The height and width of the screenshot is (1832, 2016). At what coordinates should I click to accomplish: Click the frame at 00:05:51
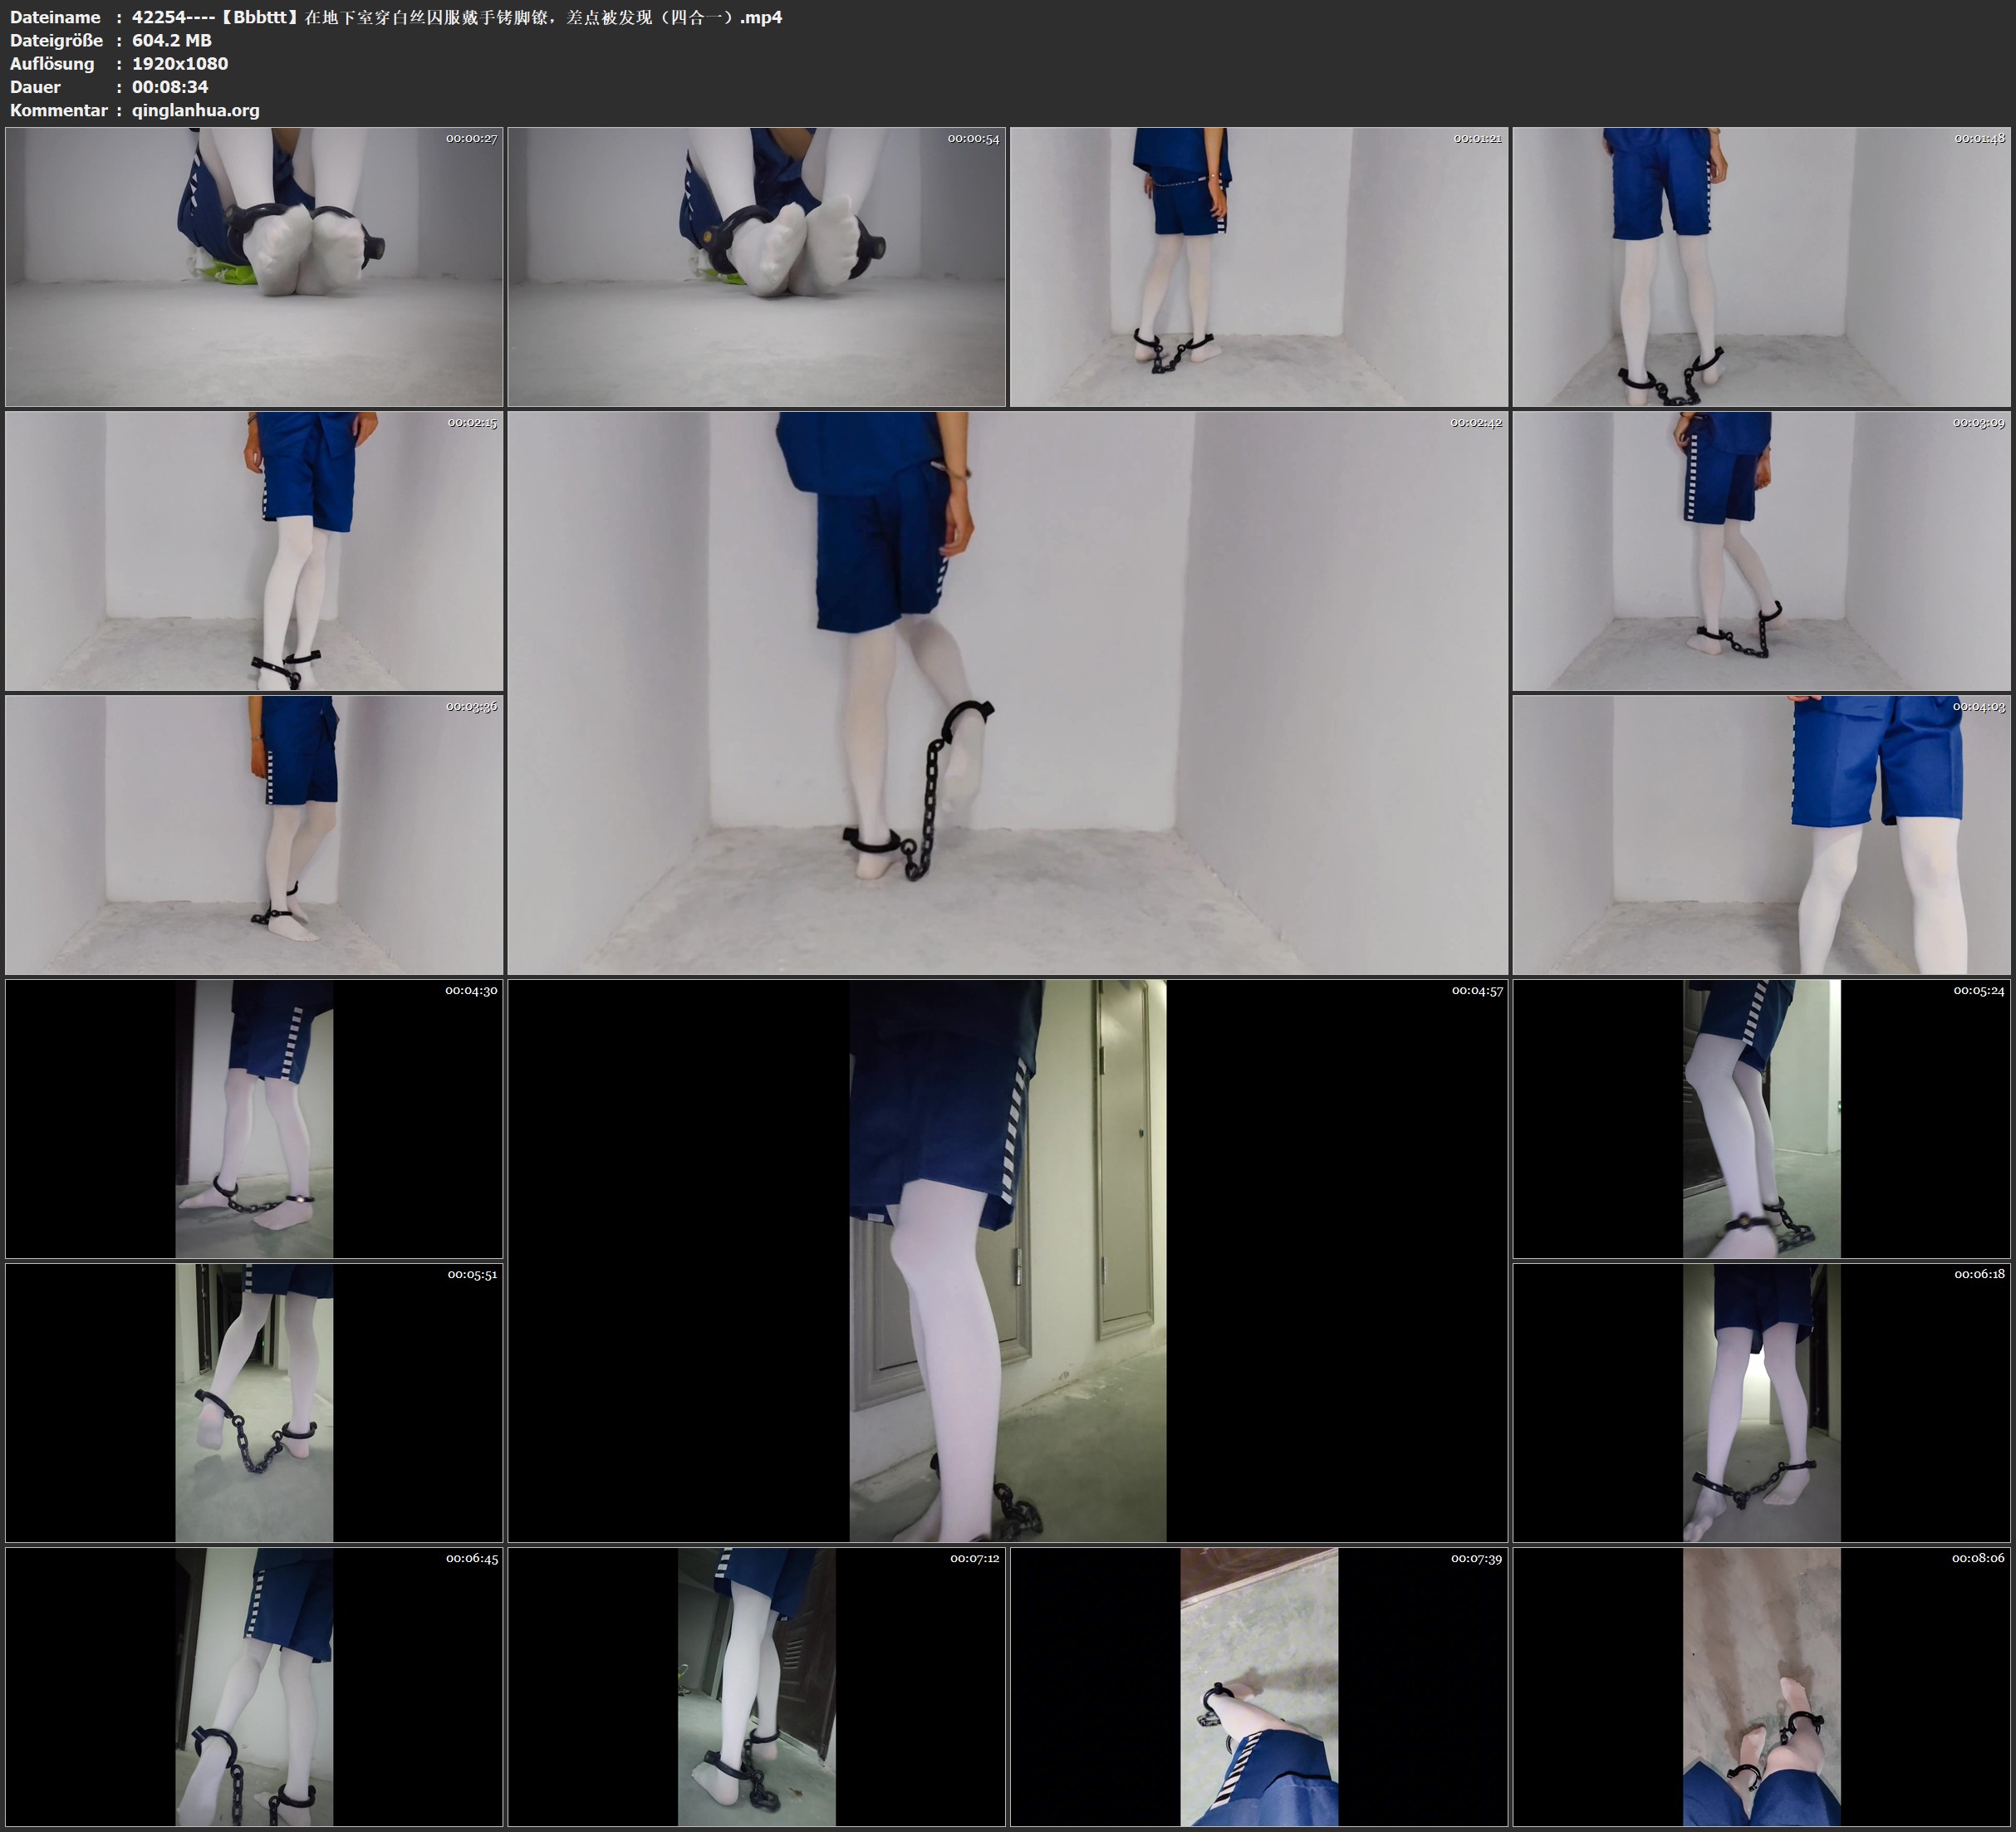(254, 1403)
